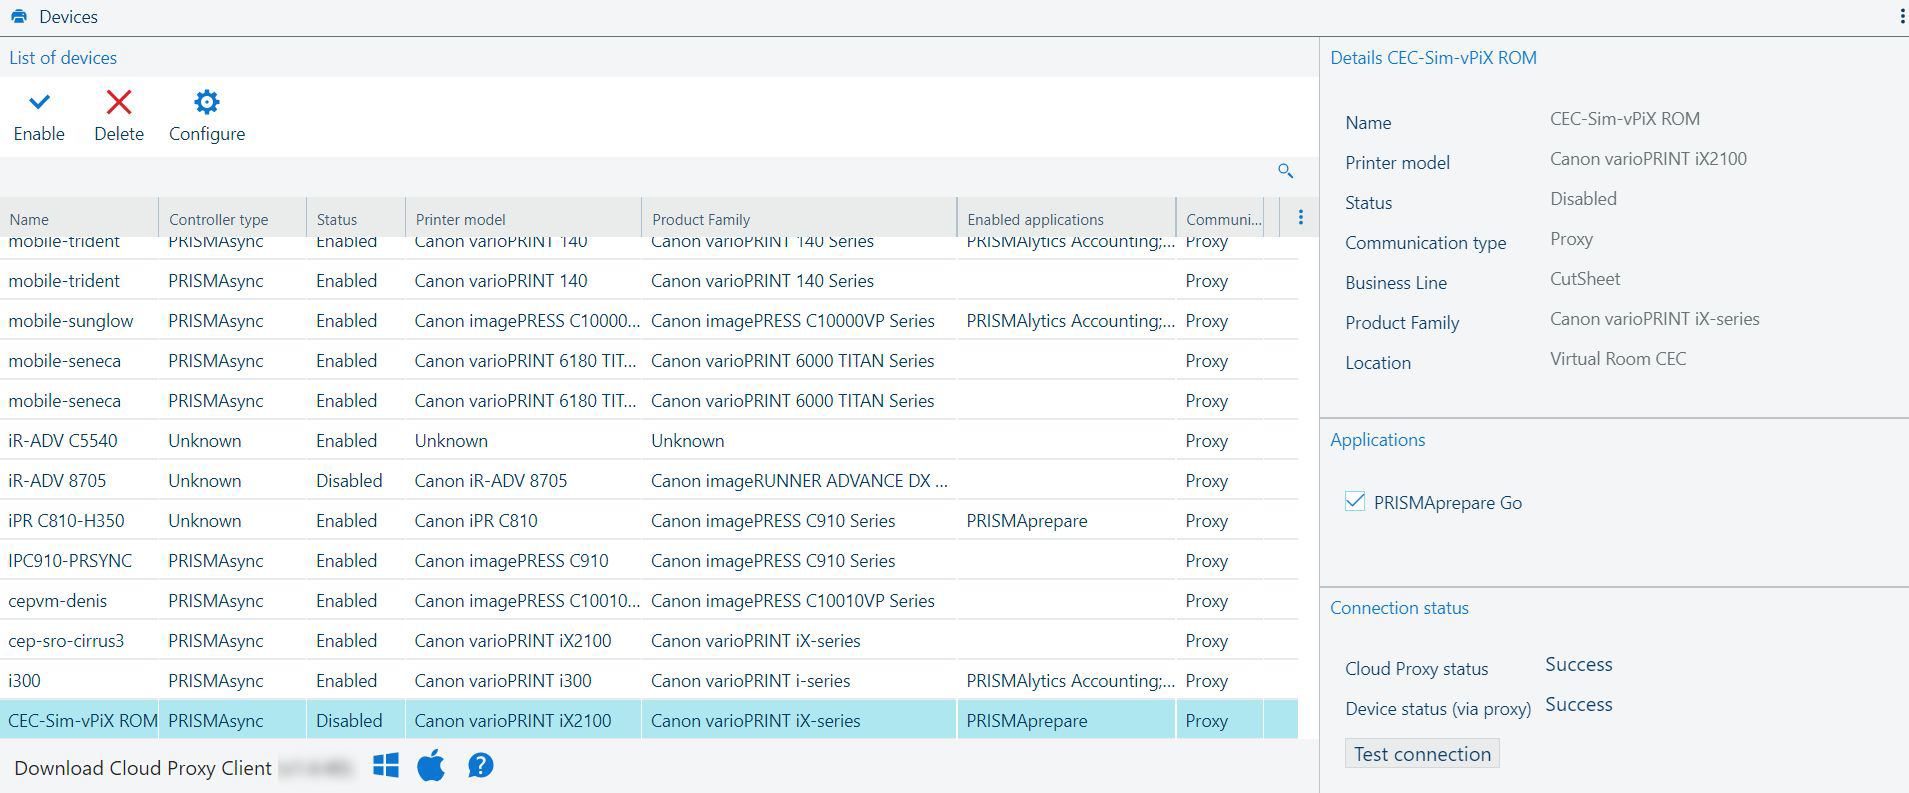This screenshot has height=793, width=1909.
Task: Click Canon imagePRESS C10010VP Series family cell
Action: tap(793, 601)
